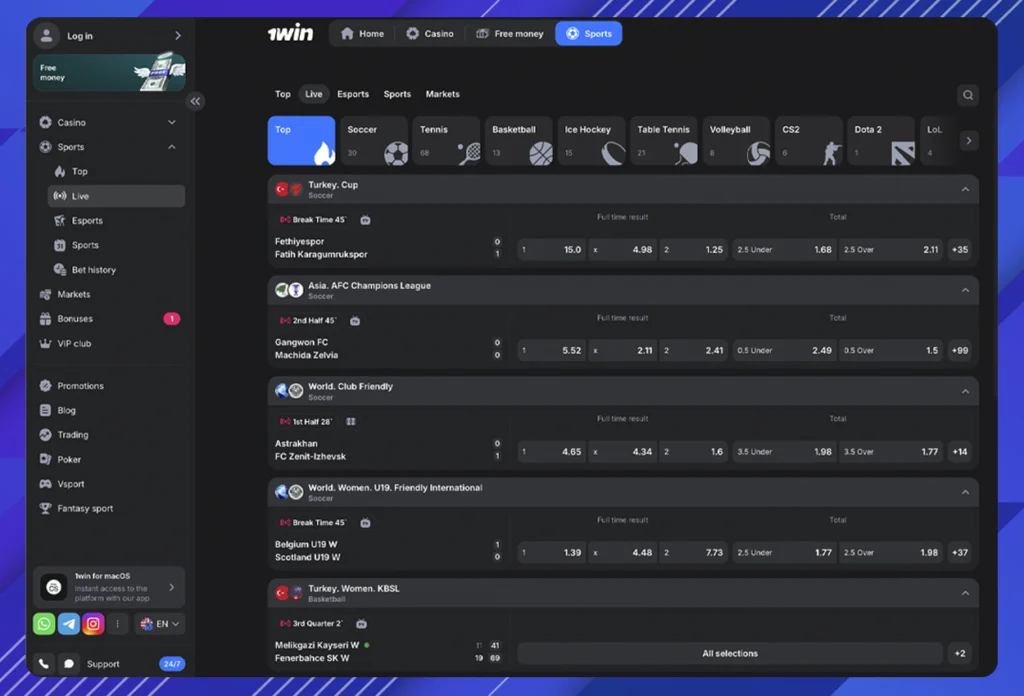Collapse Asia. AFC Champions League group
Viewport: 1024px width, 696px height.
click(x=965, y=290)
